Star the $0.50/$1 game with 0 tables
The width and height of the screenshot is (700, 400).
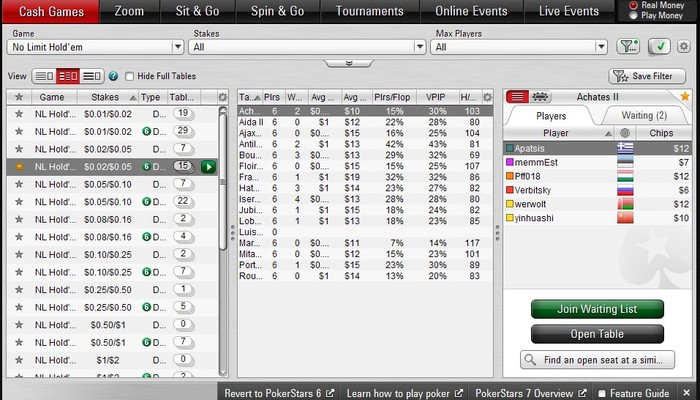(19, 325)
